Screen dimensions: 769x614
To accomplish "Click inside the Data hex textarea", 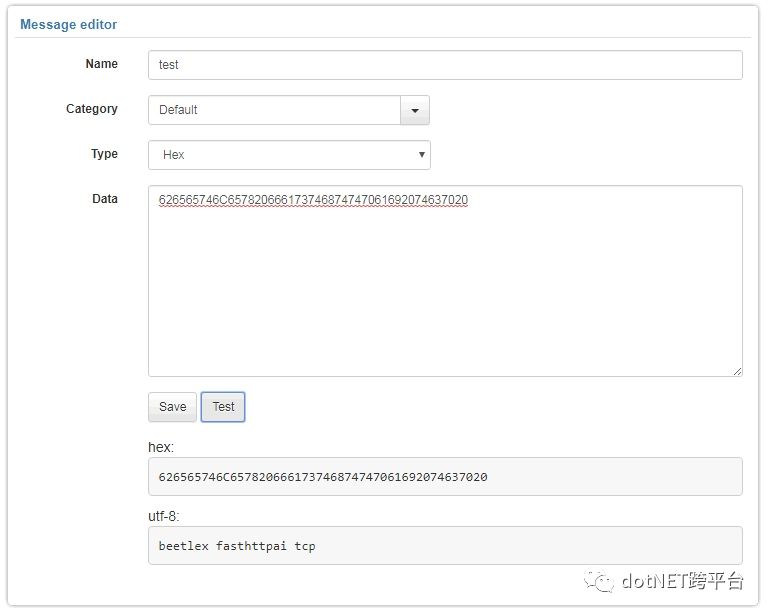I will coord(445,281).
